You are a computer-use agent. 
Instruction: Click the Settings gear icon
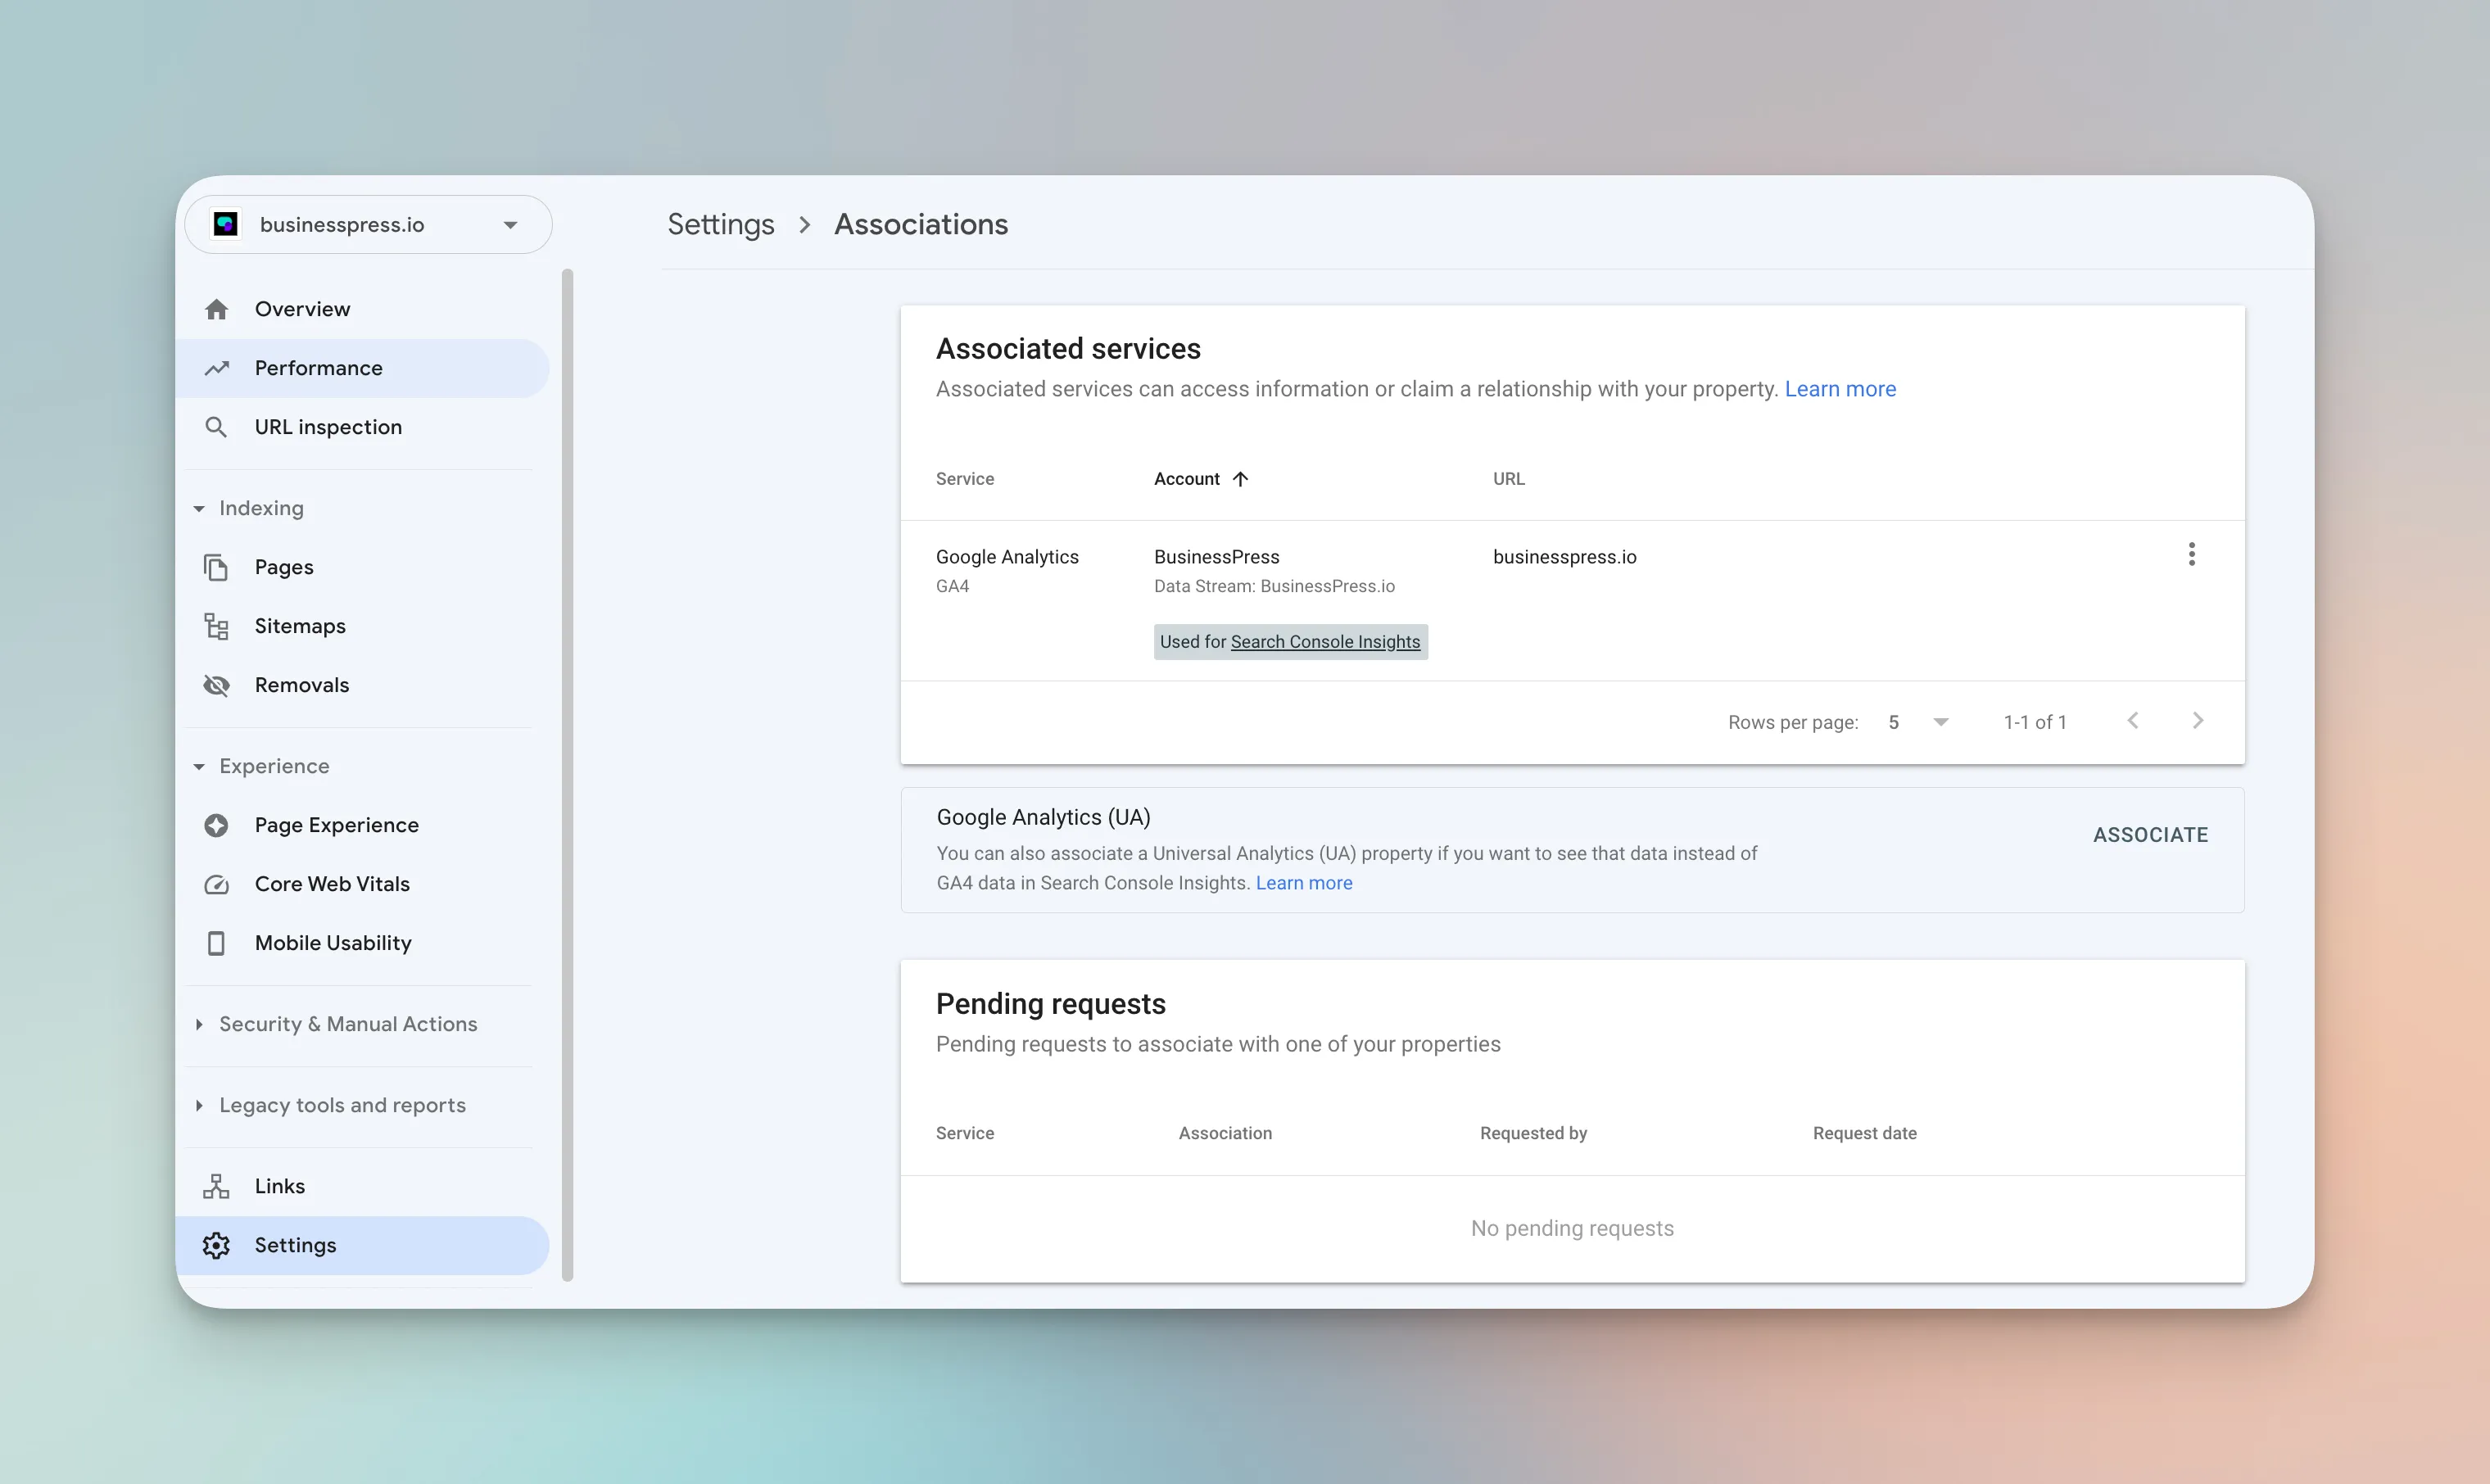pos(216,1245)
